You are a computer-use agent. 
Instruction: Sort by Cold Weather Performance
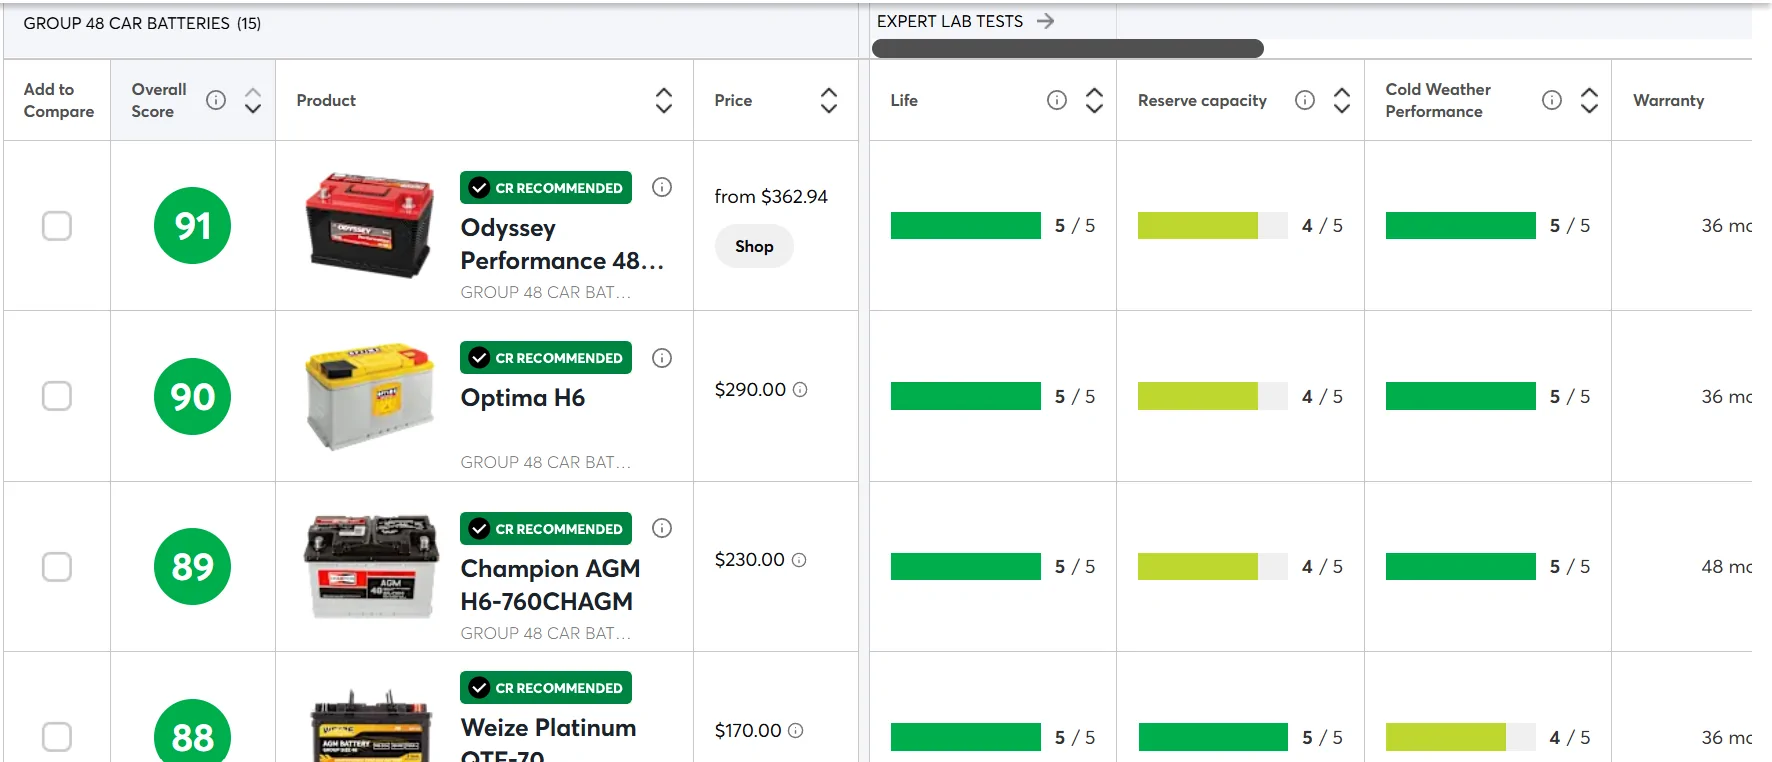coord(1590,100)
